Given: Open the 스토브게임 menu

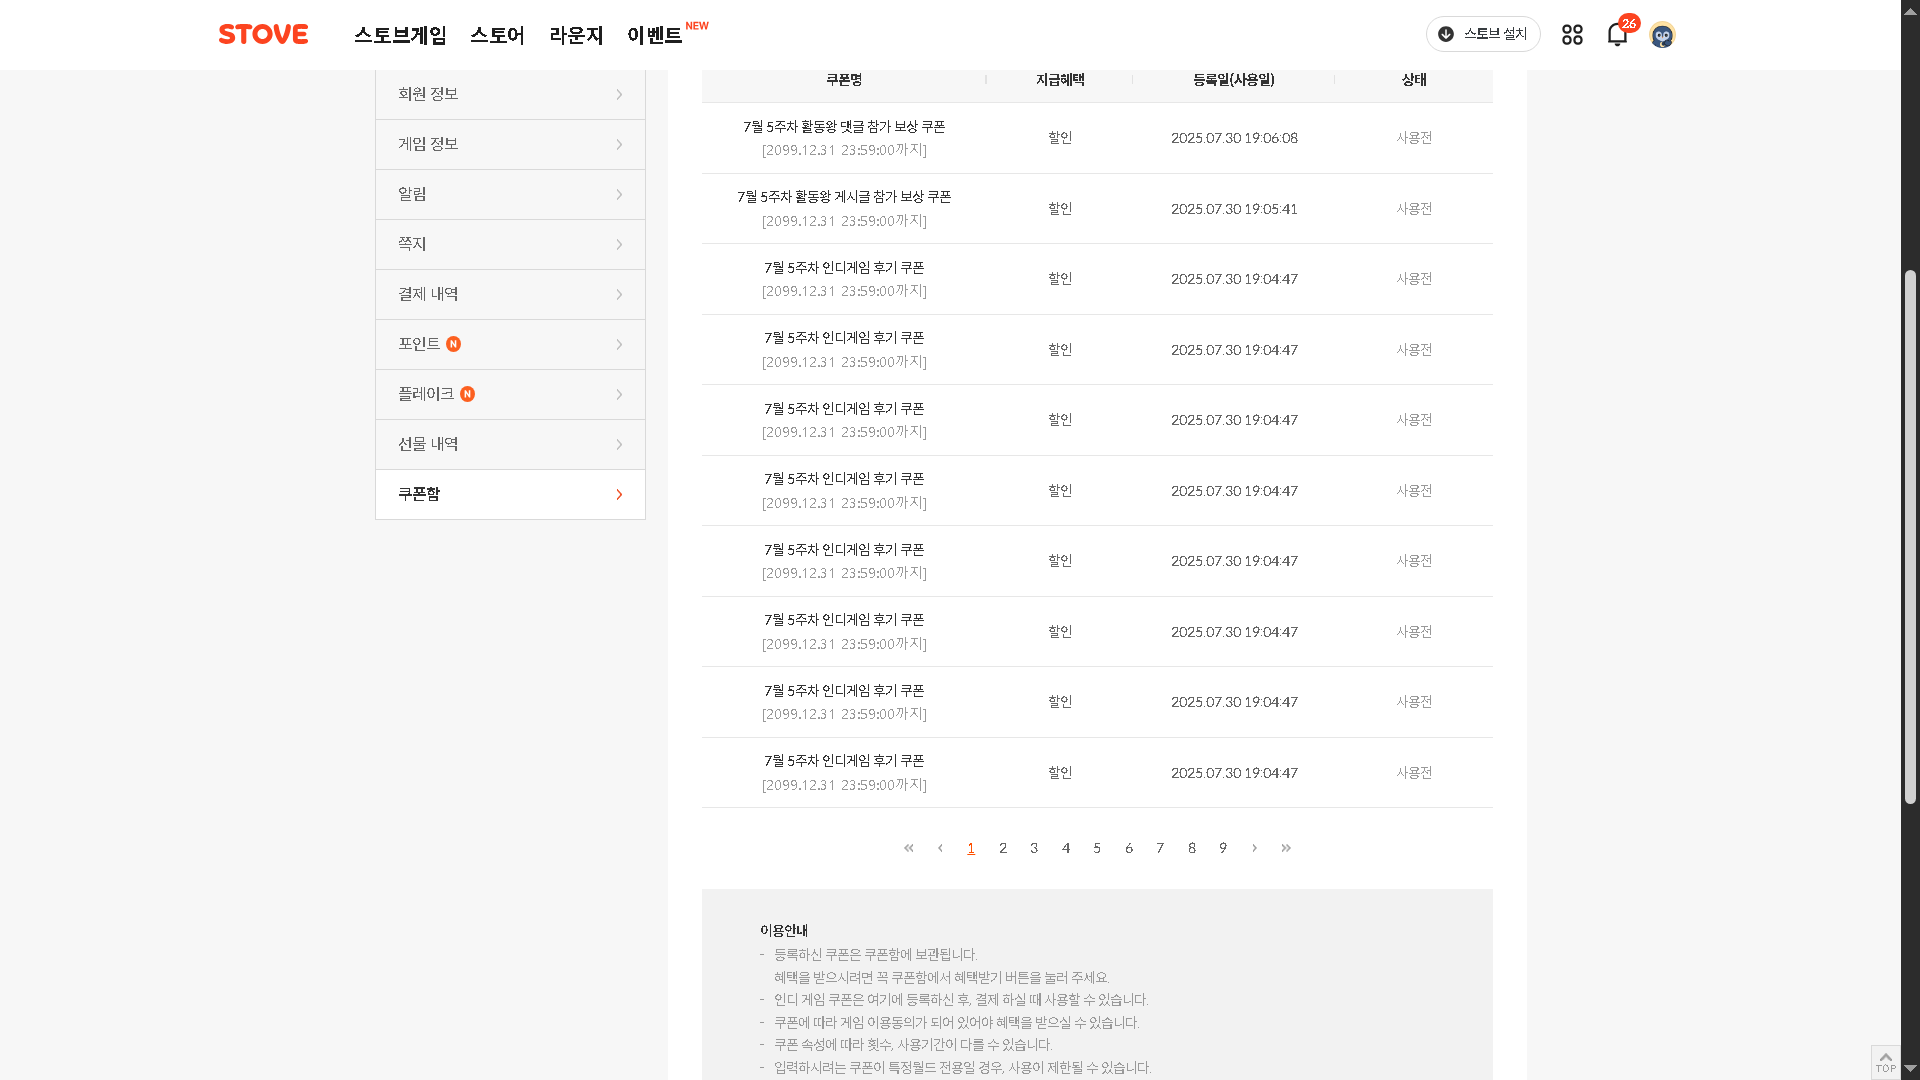Looking at the screenshot, I should click(400, 35).
